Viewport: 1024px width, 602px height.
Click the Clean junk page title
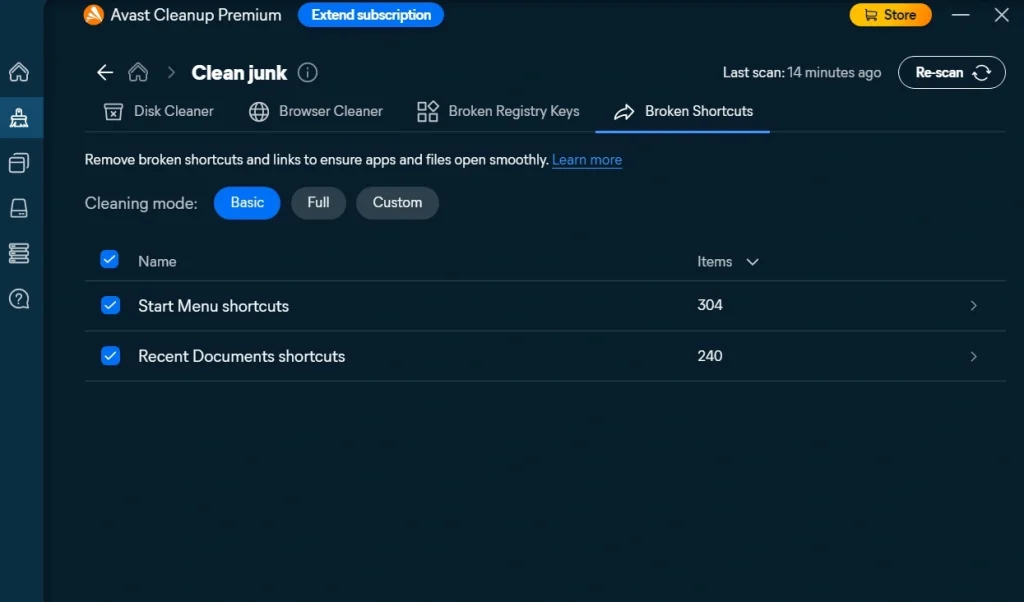(239, 73)
